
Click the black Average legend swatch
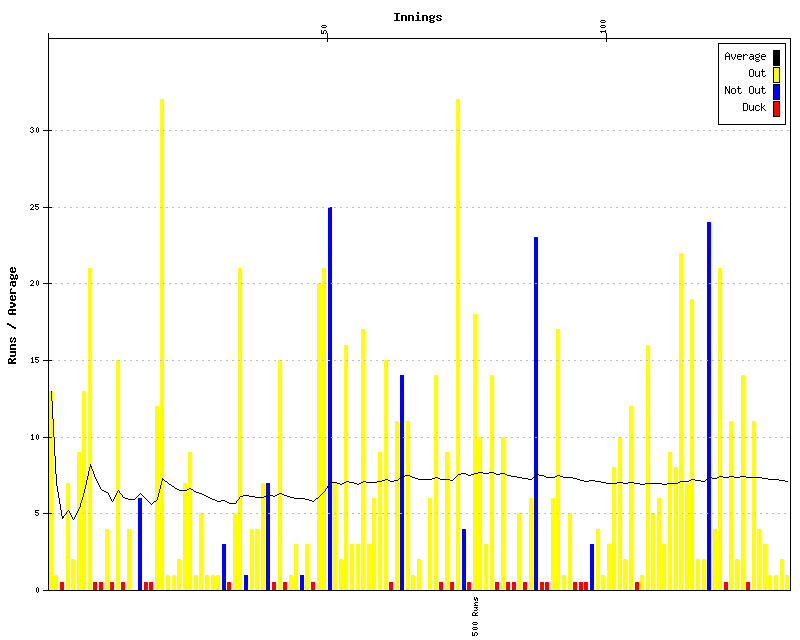coord(776,56)
